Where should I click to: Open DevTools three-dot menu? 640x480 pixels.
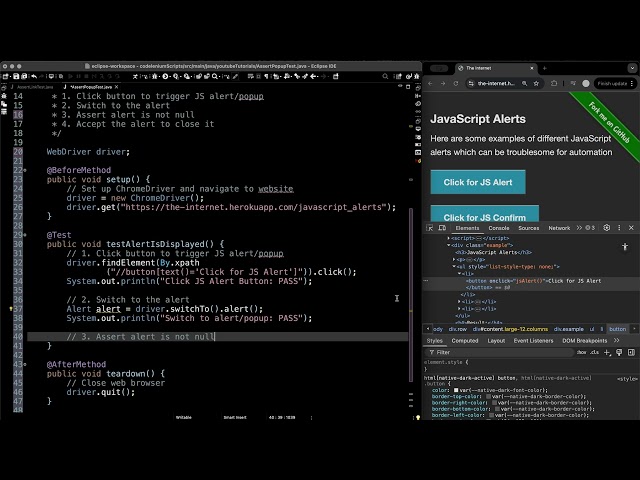(x=619, y=228)
